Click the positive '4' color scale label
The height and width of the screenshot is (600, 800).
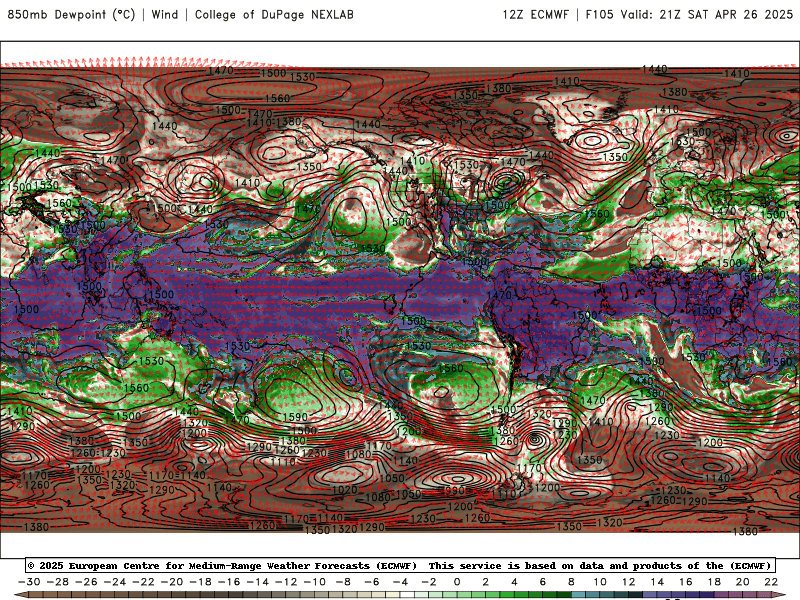(514, 582)
